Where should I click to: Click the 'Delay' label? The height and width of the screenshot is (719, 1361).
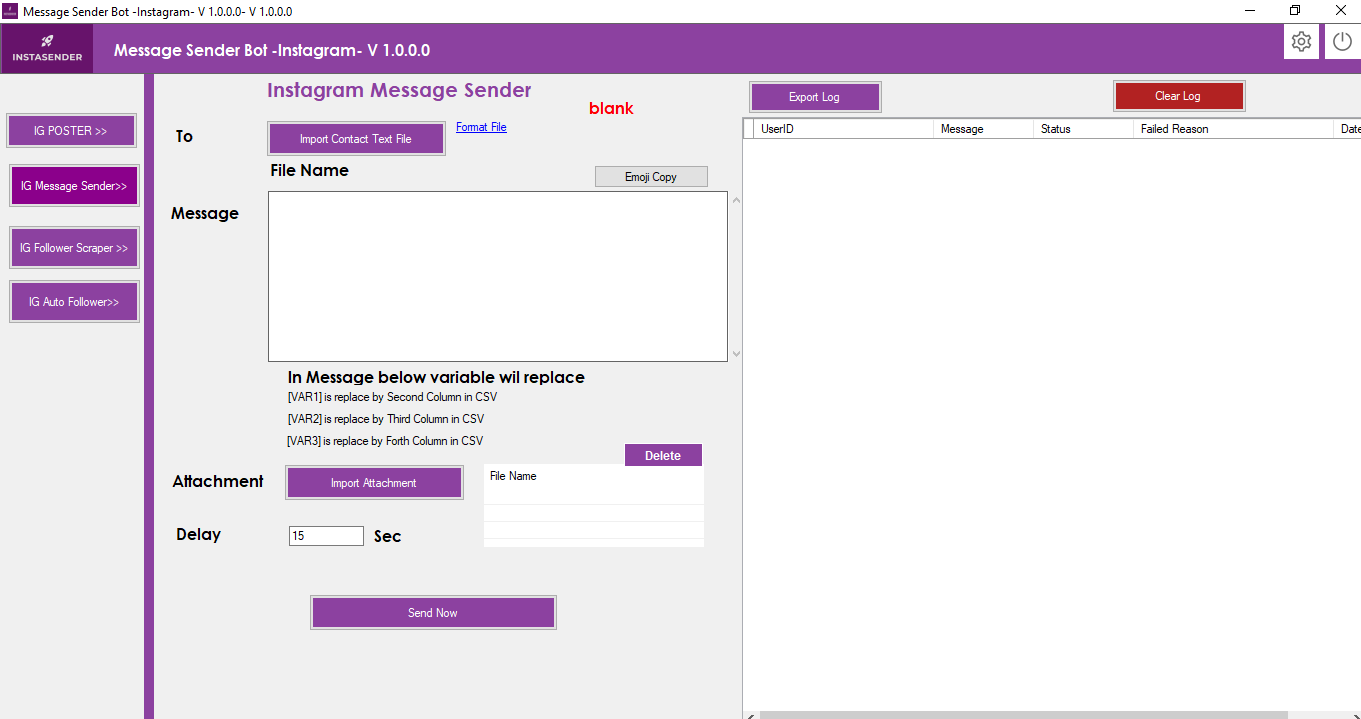[x=198, y=534]
